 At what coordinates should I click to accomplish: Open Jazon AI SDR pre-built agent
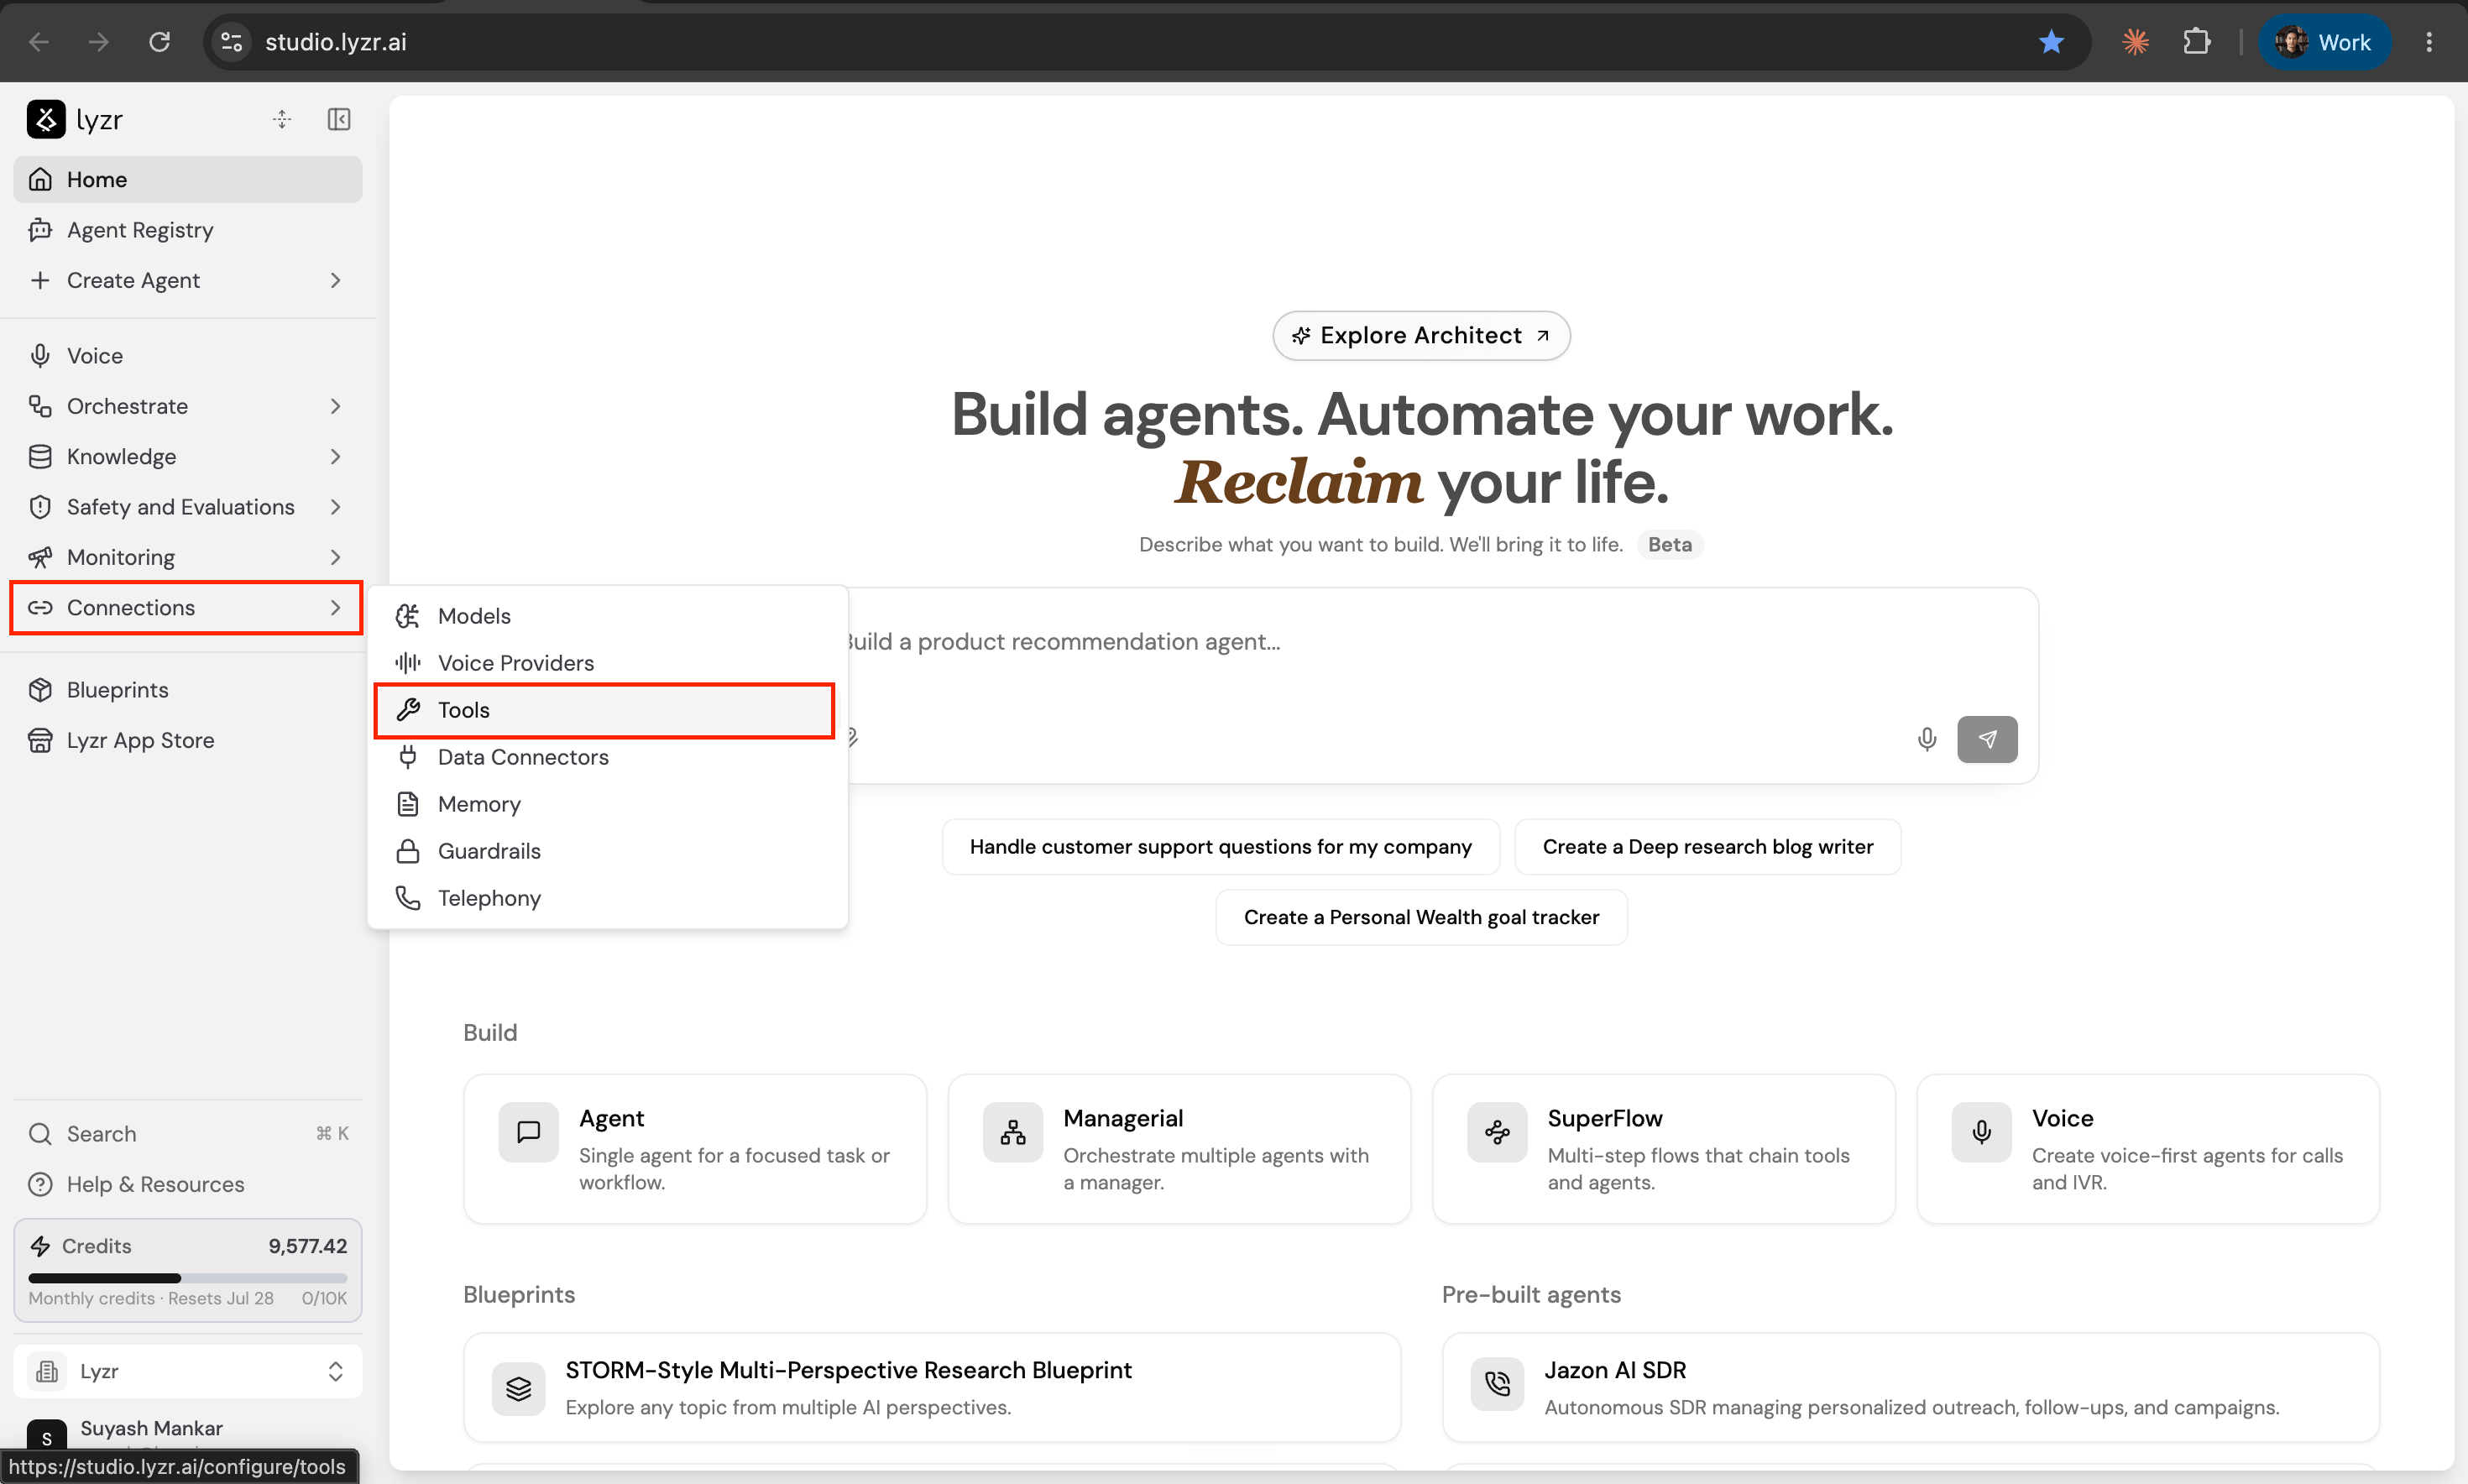[x=1910, y=1387]
